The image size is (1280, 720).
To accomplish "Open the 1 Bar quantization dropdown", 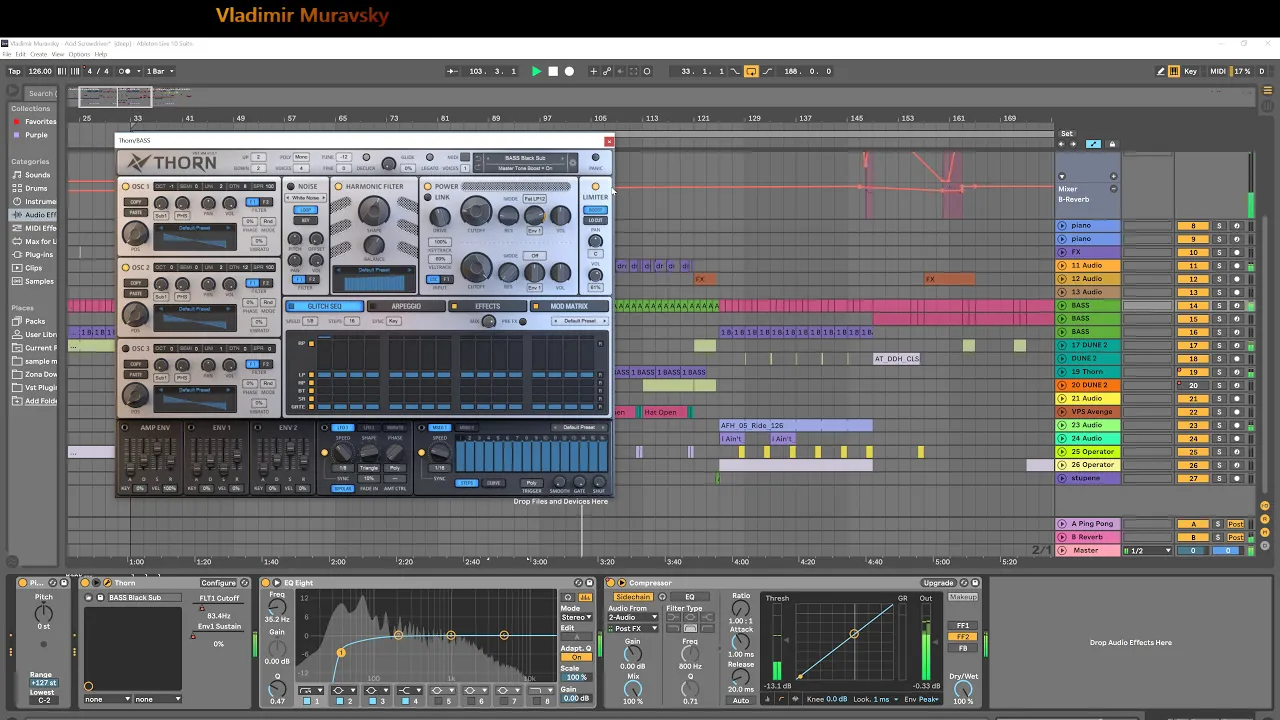I will (x=161, y=71).
